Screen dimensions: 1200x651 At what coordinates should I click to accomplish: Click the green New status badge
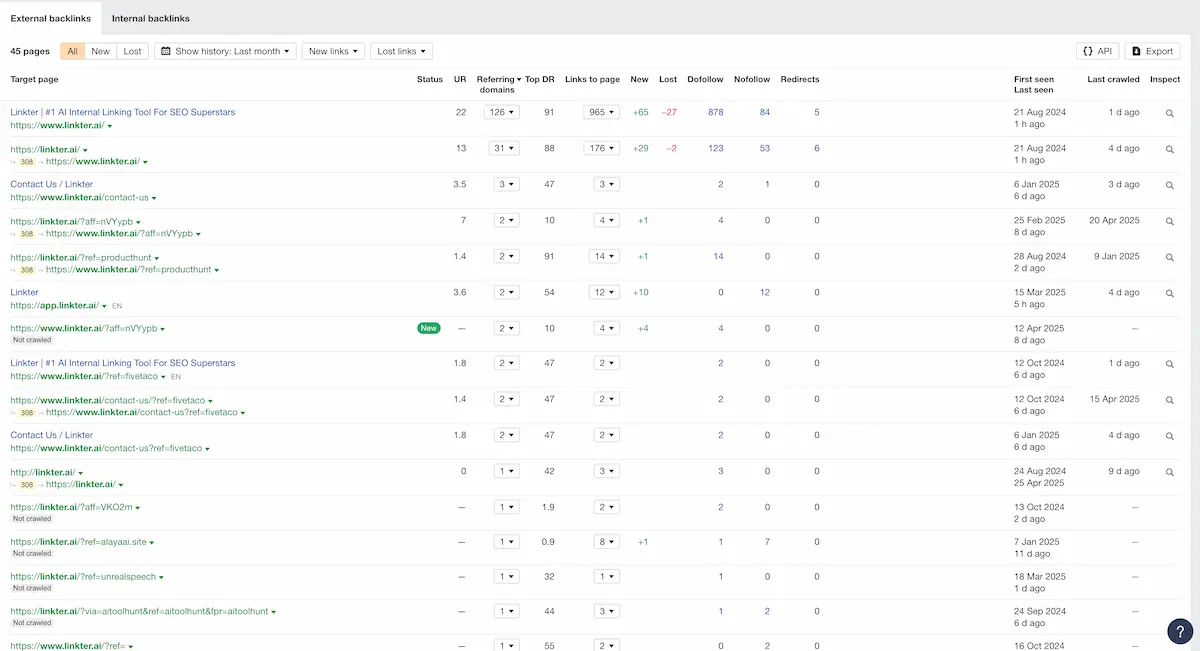pyautogui.click(x=429, y=328)
